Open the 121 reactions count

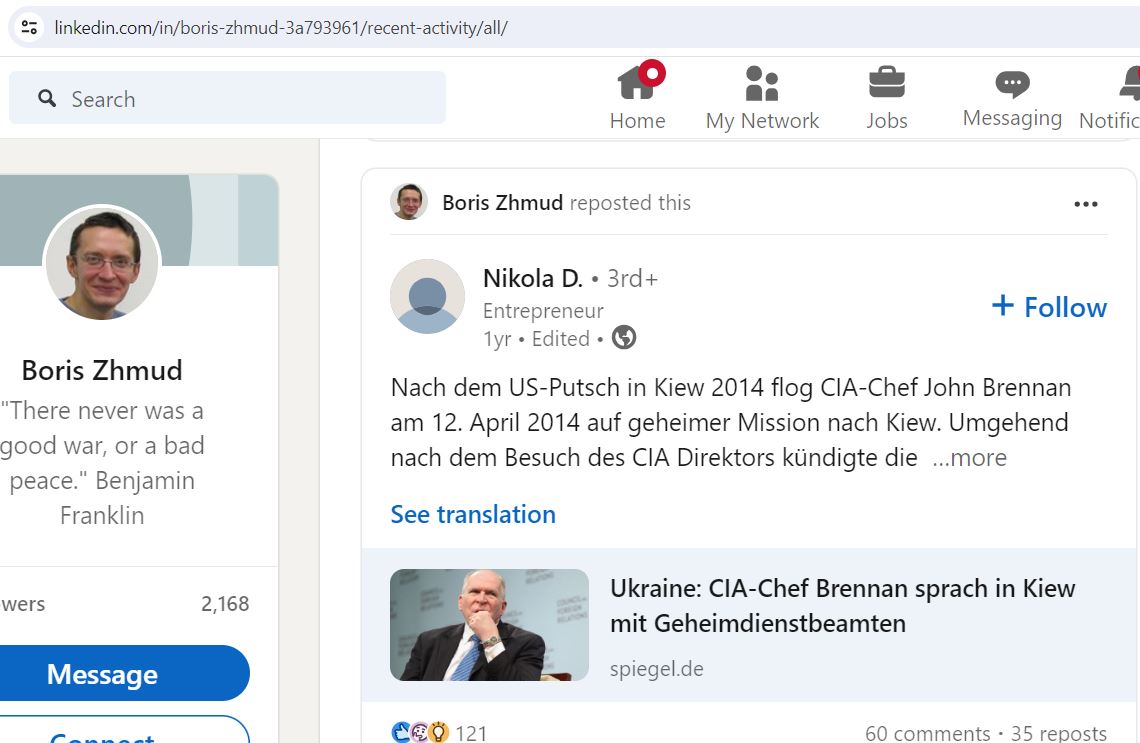click(471, 733)
